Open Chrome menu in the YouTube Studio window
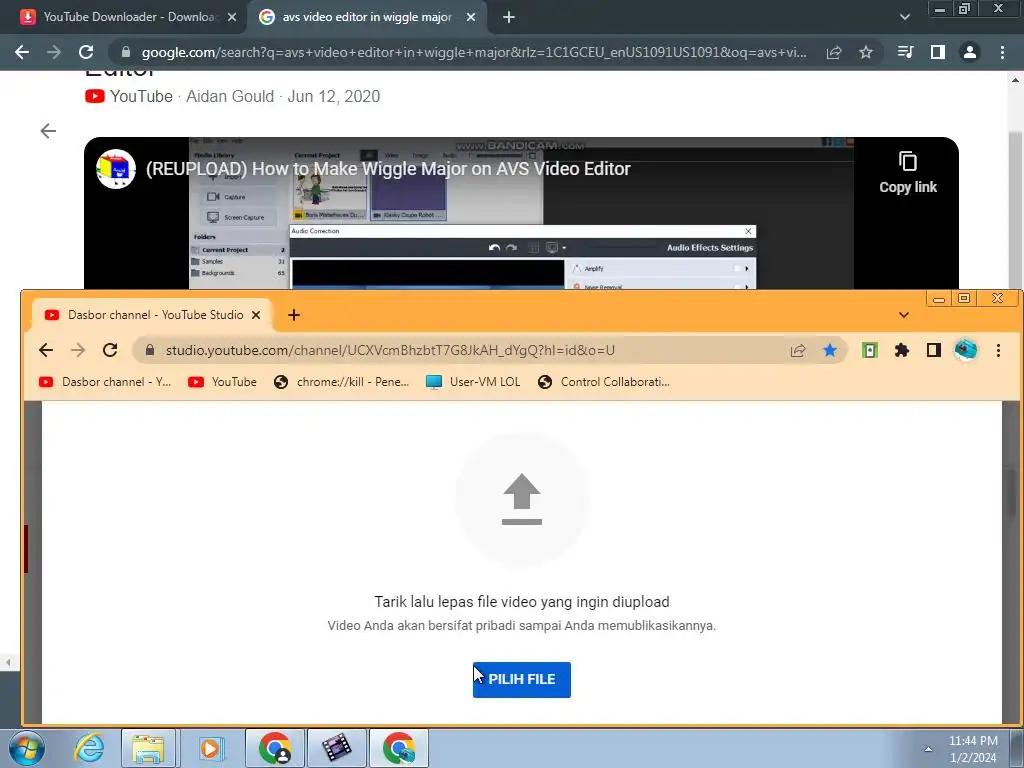 (998, 350)
